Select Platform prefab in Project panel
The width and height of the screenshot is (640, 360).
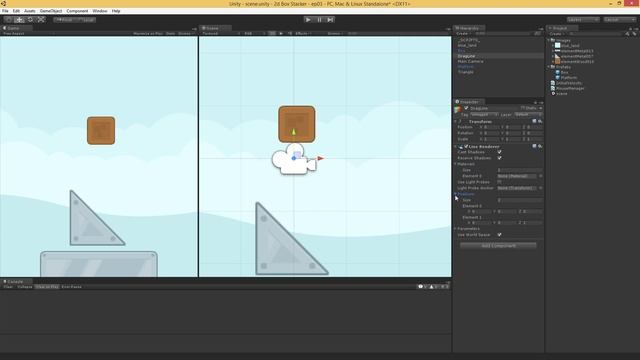pyautogui.click(x=569, y=78)
